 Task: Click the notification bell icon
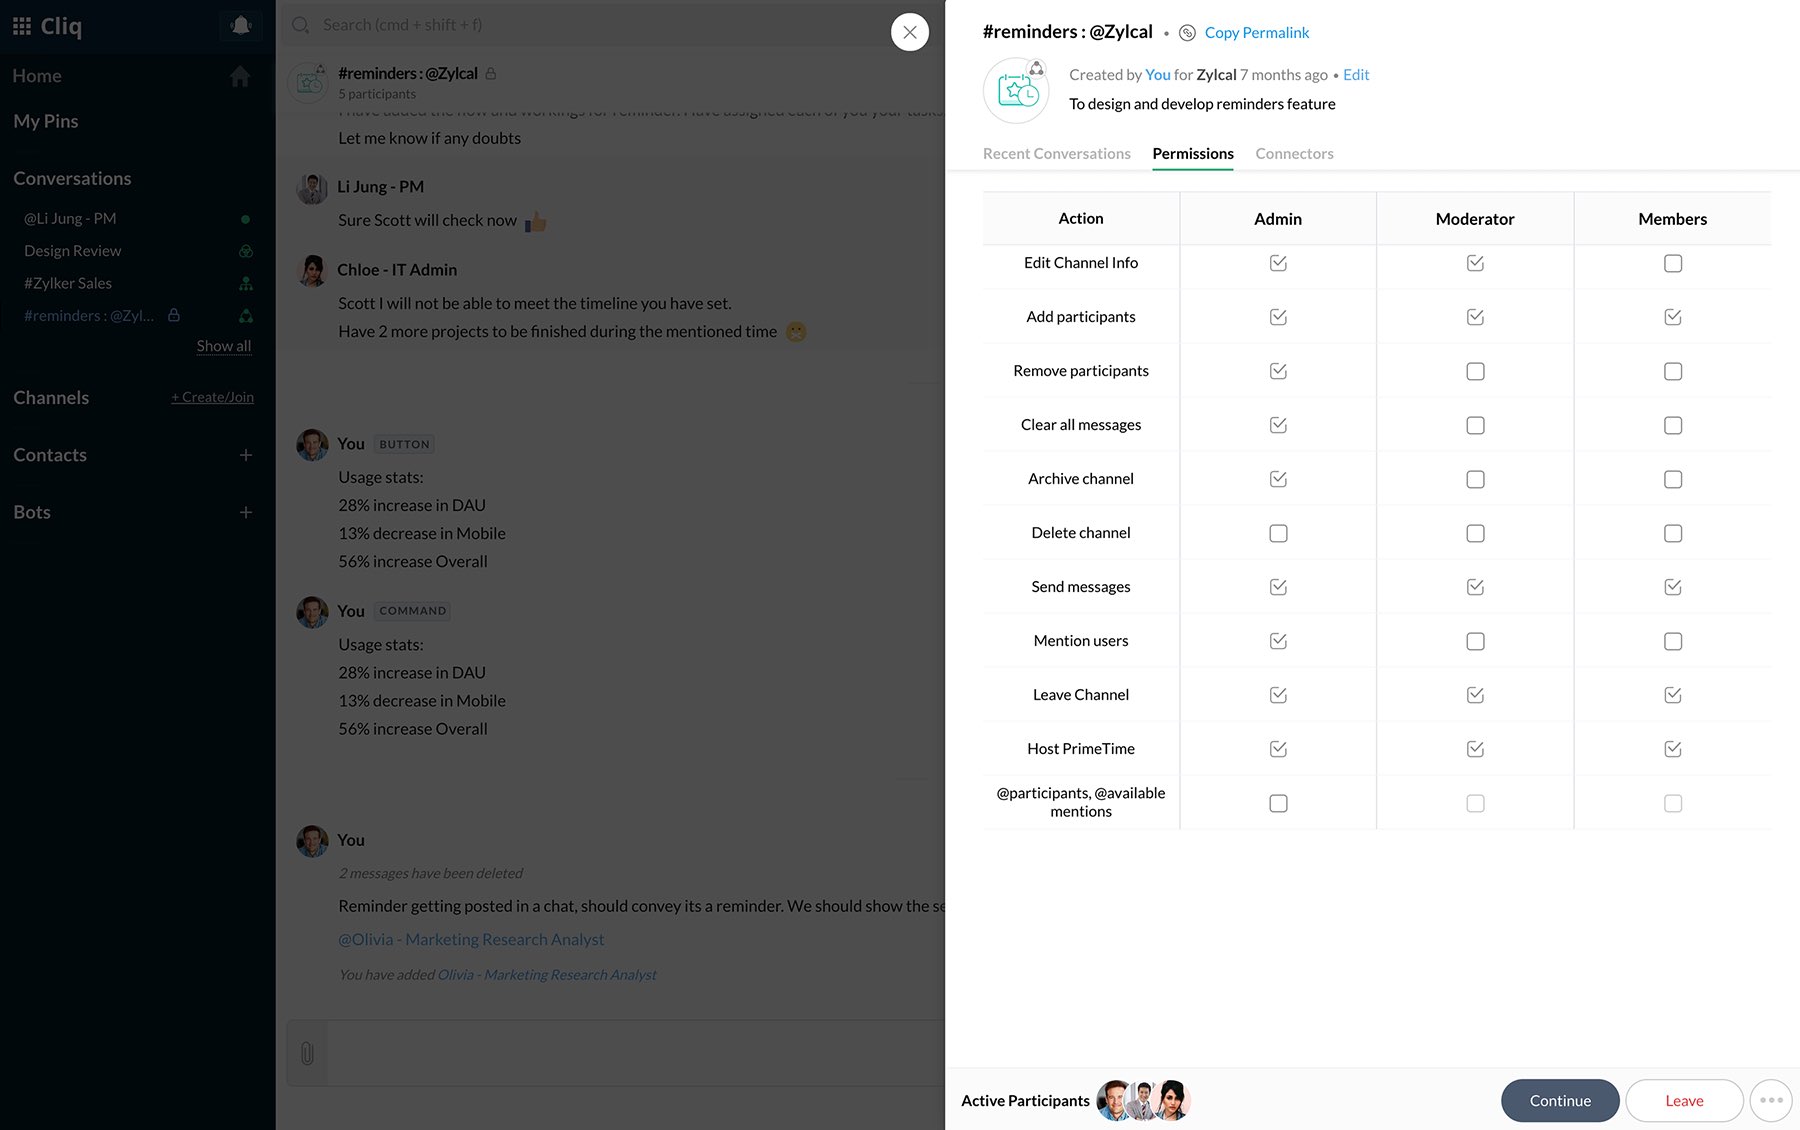click(x=241, y=25)
